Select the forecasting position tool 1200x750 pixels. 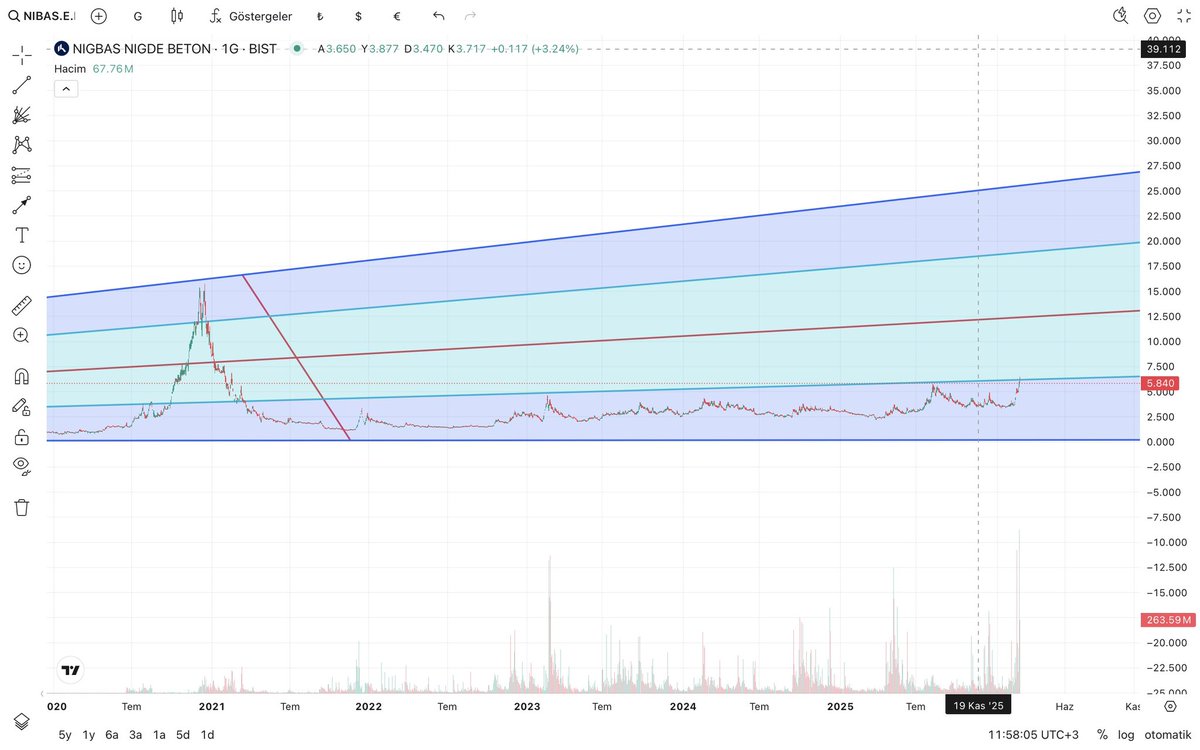tap(22, 175)
